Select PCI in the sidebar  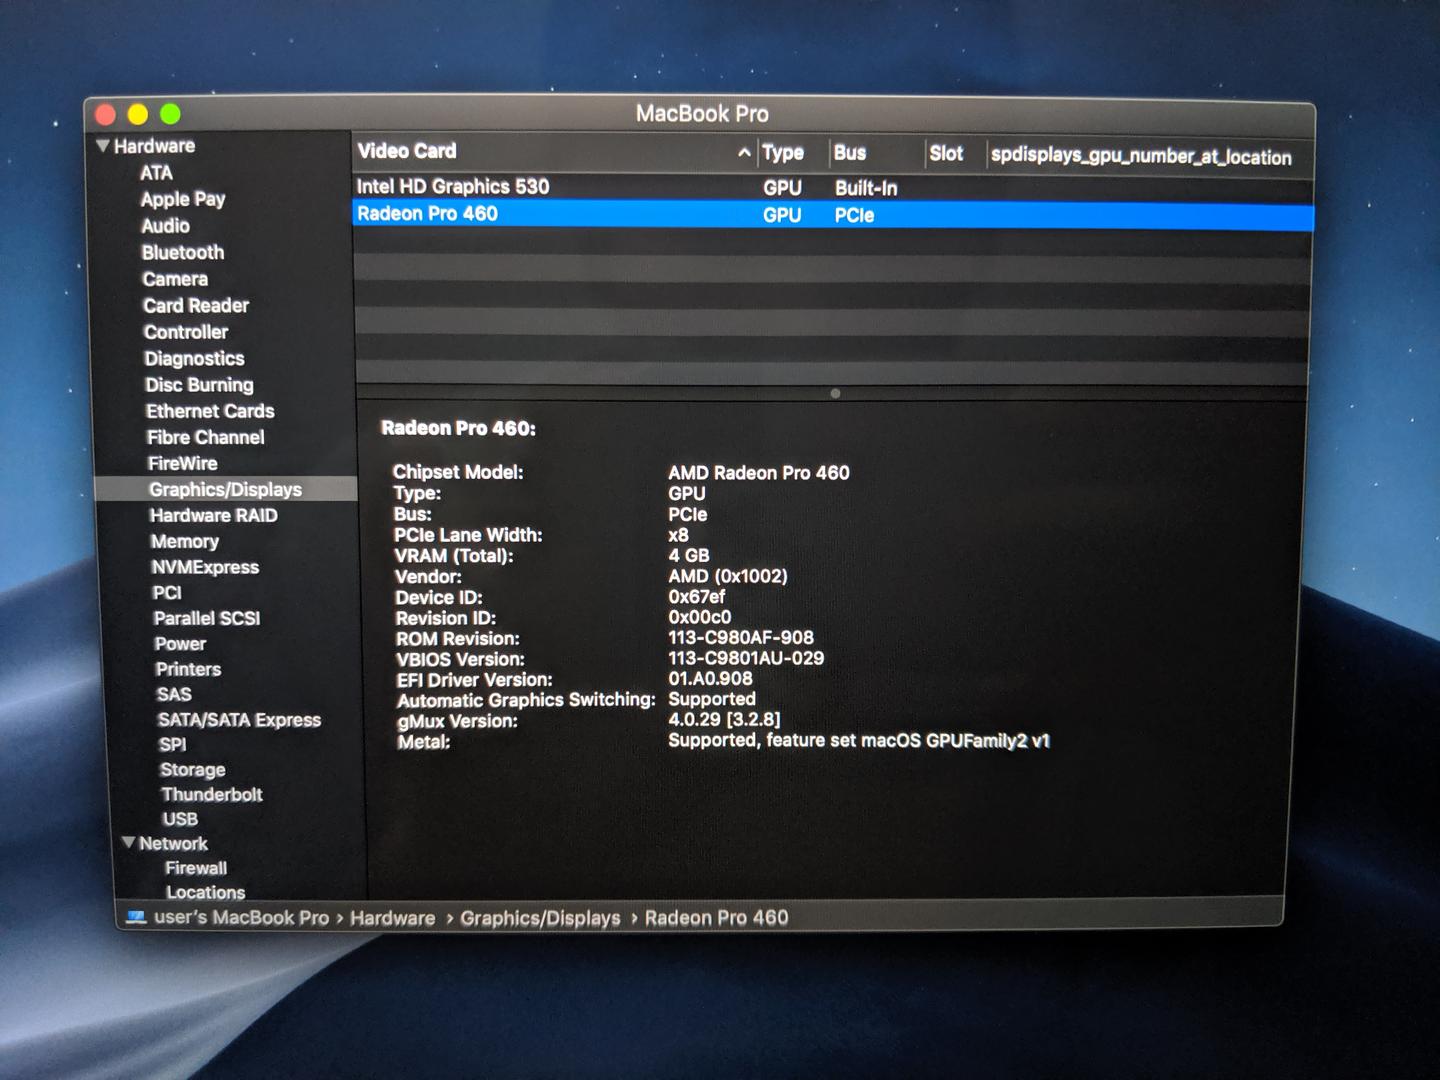coord(167,593)
